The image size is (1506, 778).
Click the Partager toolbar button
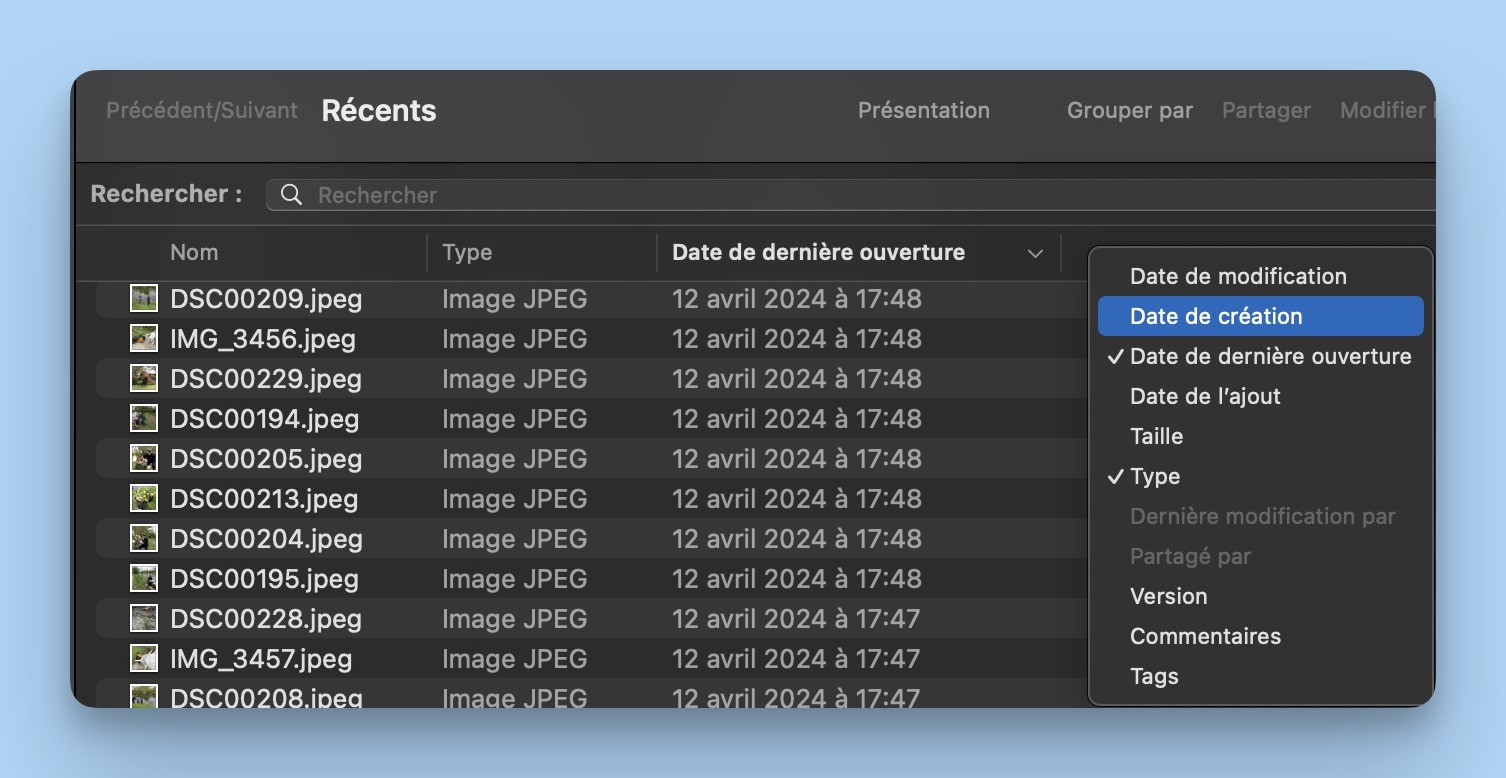(1266, 111)
